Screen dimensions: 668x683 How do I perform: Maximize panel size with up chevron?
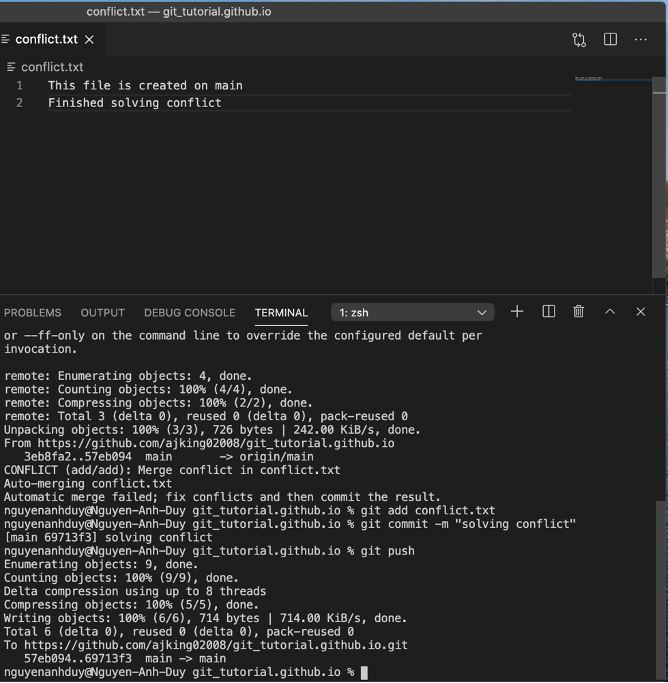(610, 312)
